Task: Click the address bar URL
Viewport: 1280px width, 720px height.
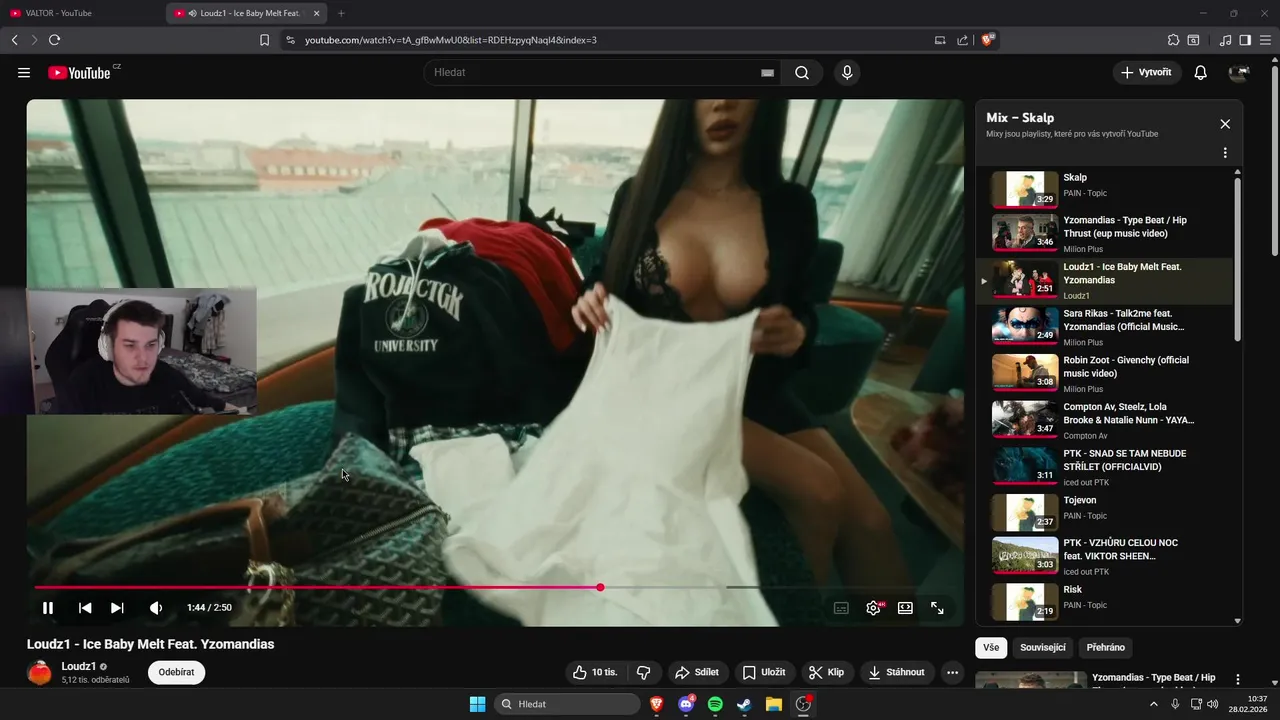Action: (451, 40)
